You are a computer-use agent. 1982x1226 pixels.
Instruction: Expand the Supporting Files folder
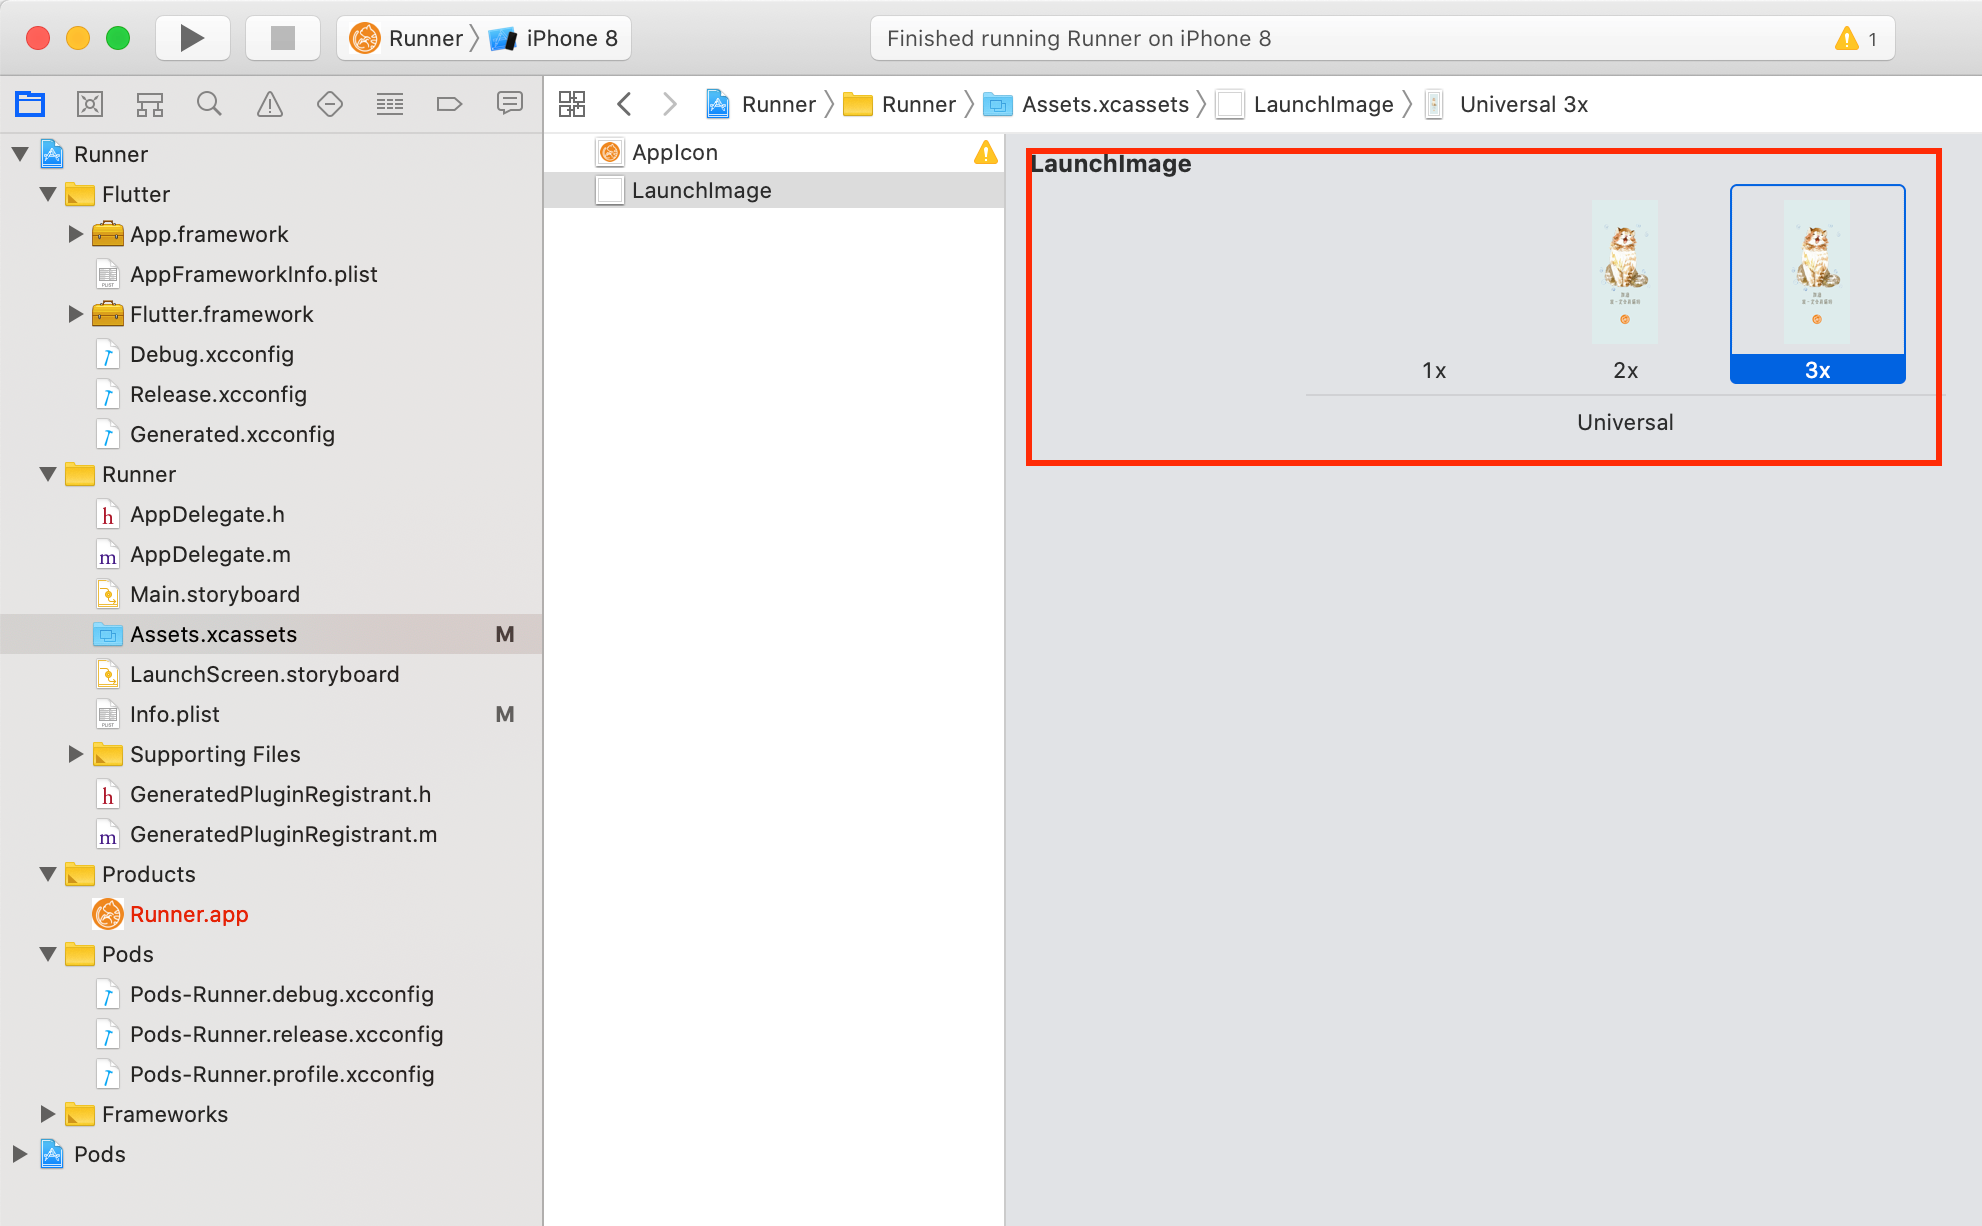(75, 754)
